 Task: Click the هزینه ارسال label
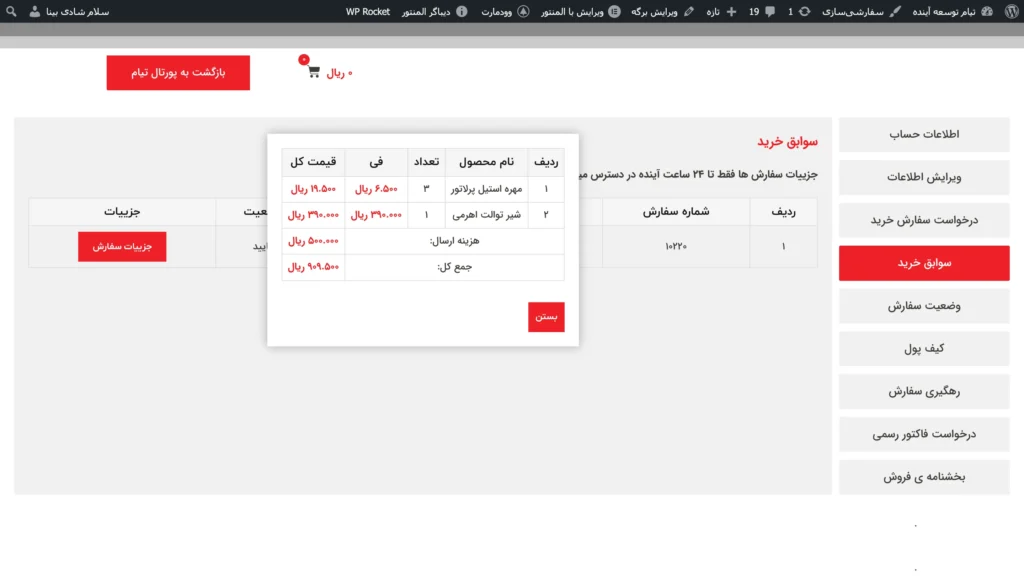point(455,241)
